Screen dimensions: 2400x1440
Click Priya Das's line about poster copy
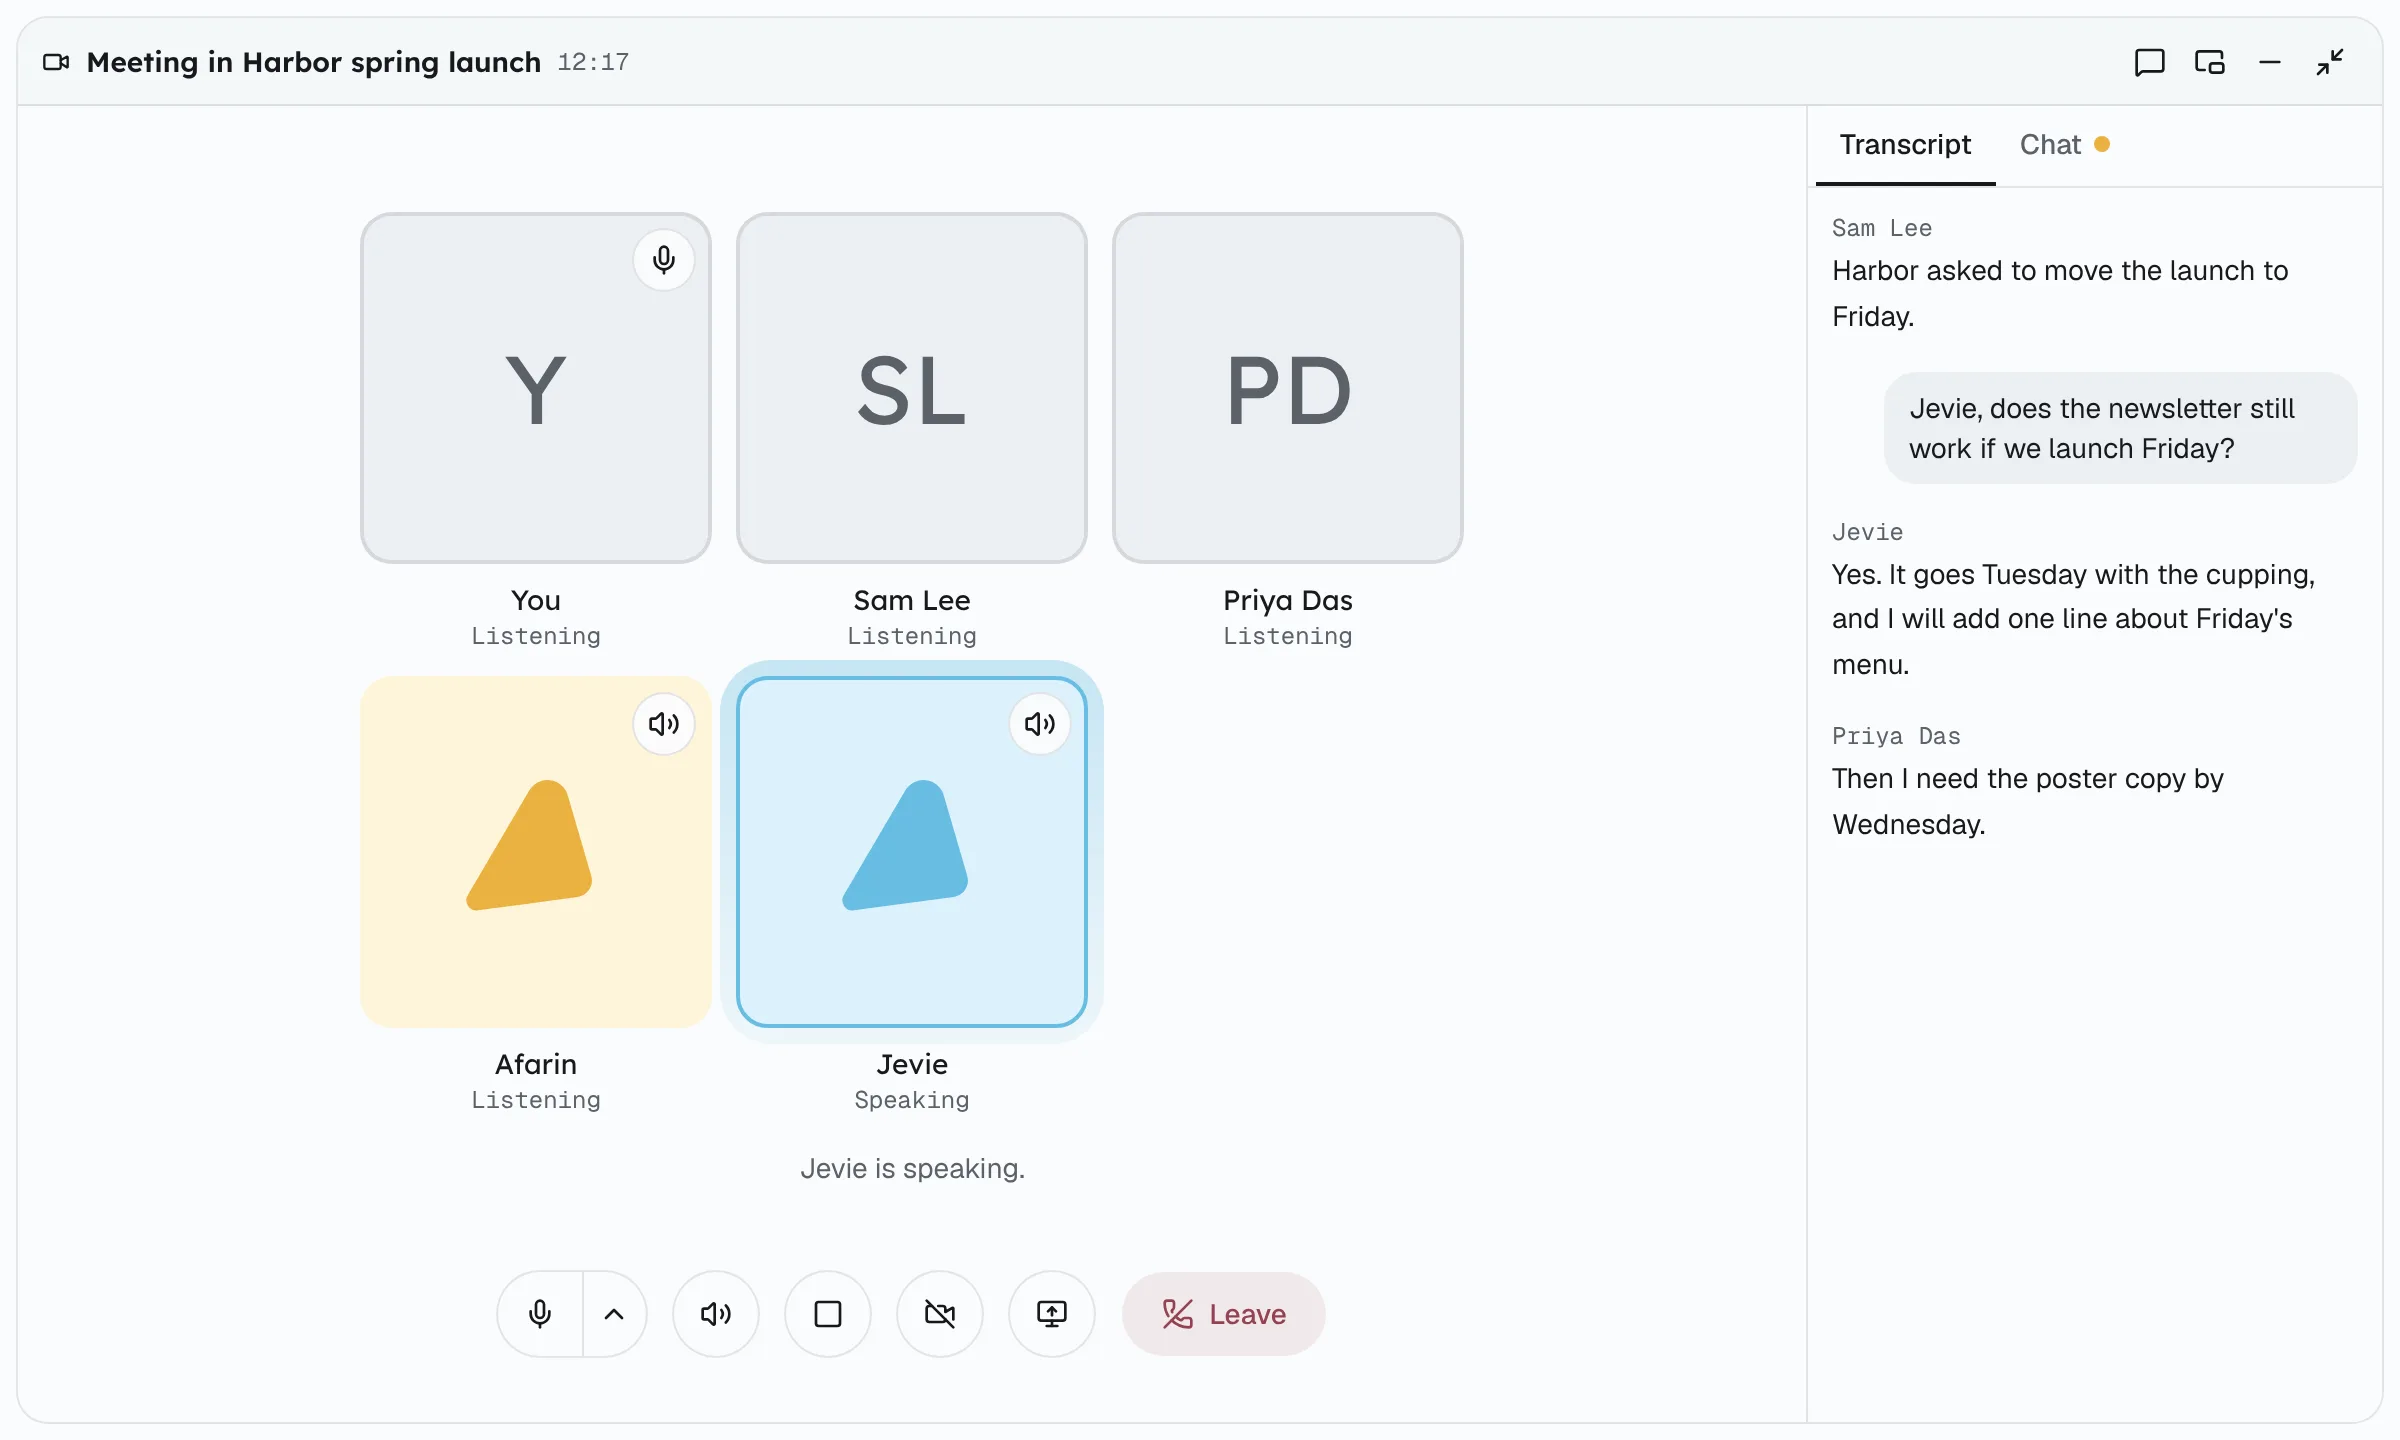click(x=2027, y=801)
